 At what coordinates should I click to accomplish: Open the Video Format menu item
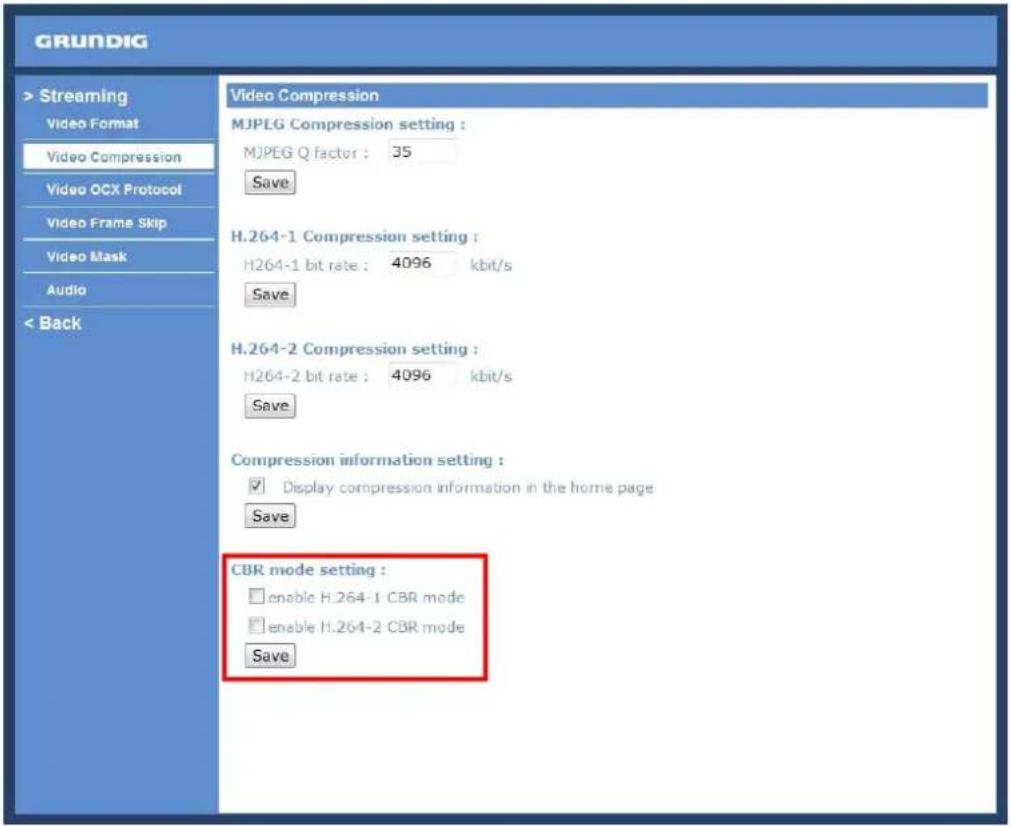pyautogui.click(x=92, y=123)
